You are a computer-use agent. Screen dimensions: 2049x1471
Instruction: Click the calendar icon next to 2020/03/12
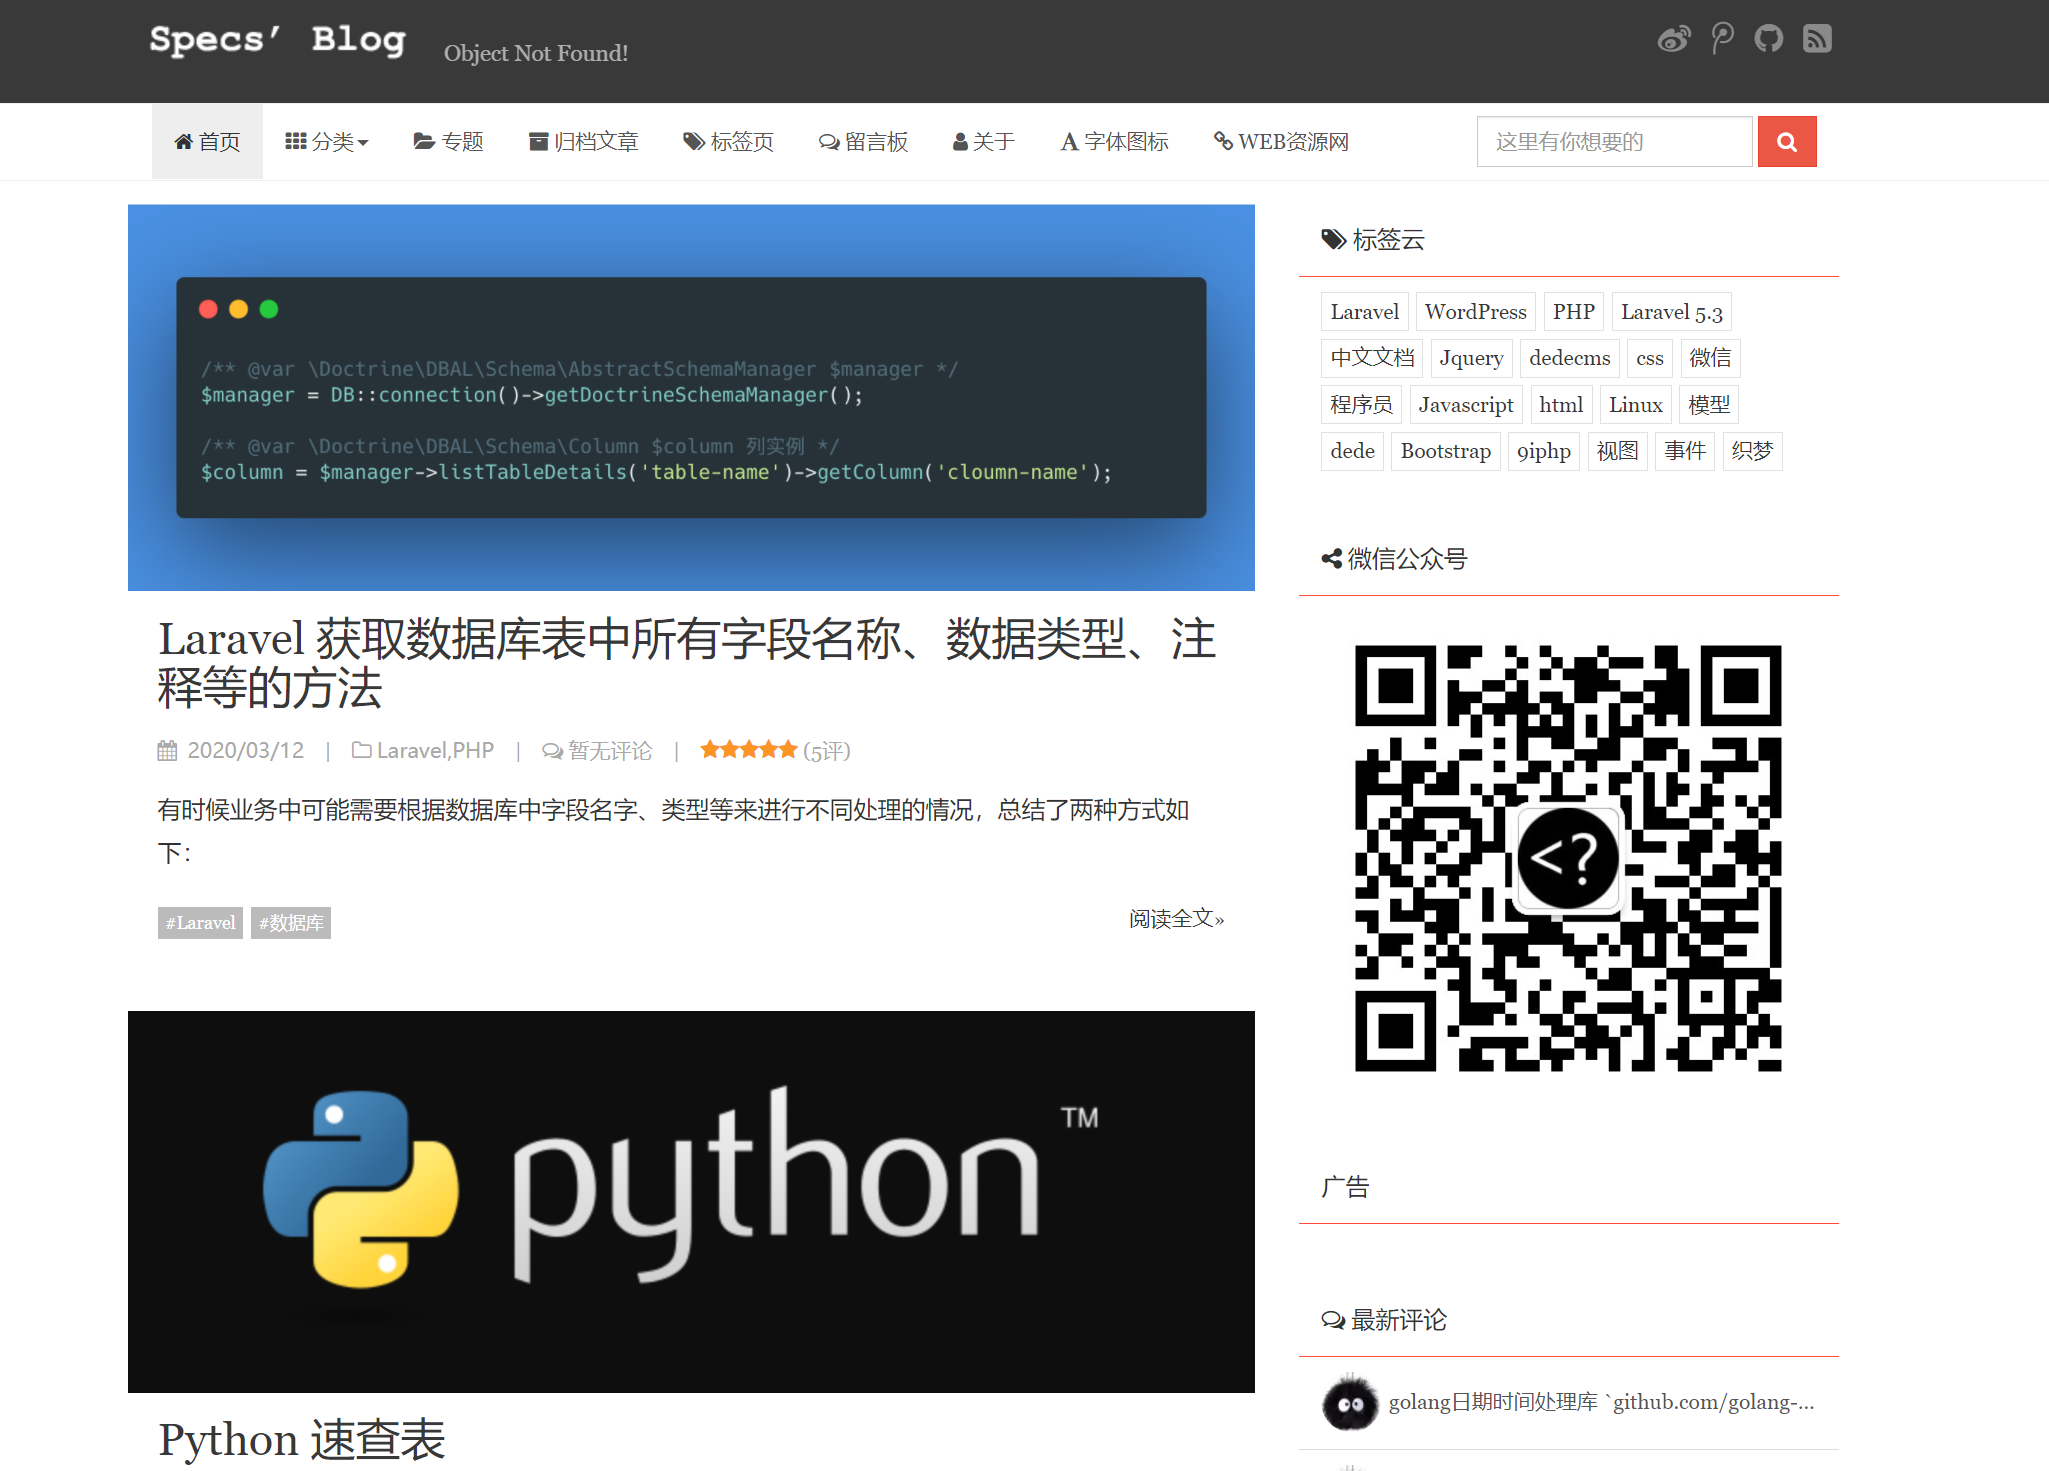click(x=167, y=750)
